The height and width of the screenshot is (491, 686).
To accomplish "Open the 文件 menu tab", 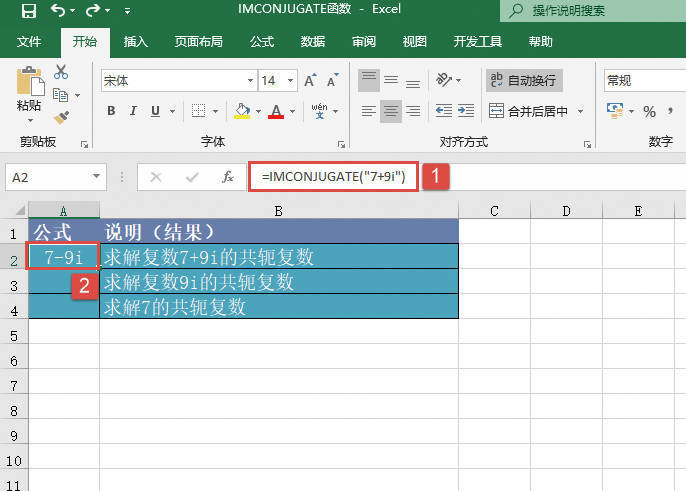I will click(29, 42).
